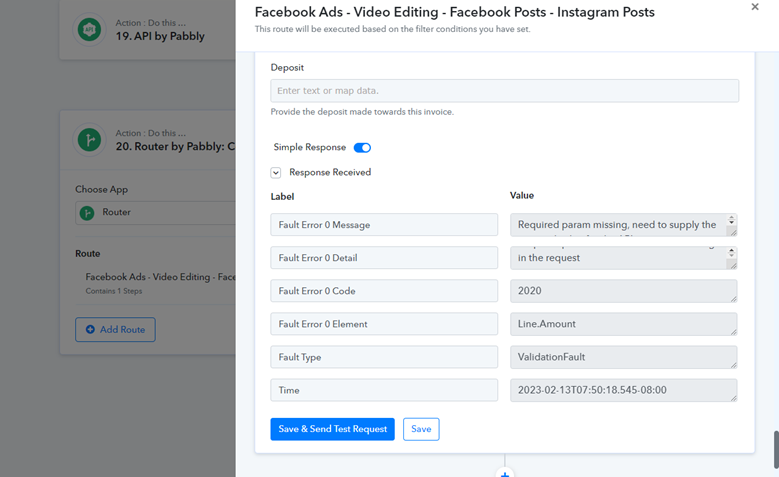Open step 20 Router by Pabbly
Screen dimensions: 779x477
(175, 147)
